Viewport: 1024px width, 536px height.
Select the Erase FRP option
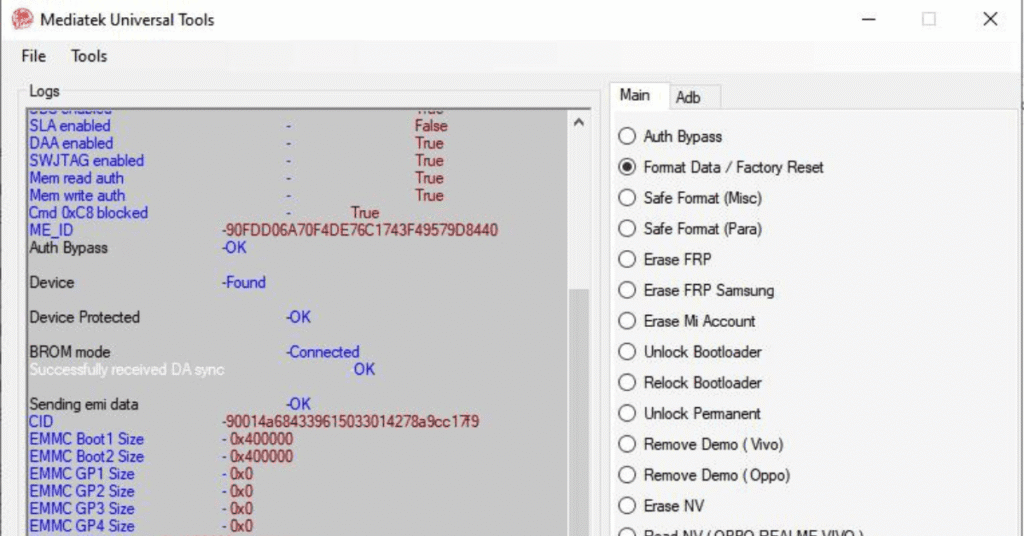pos(665,259)
